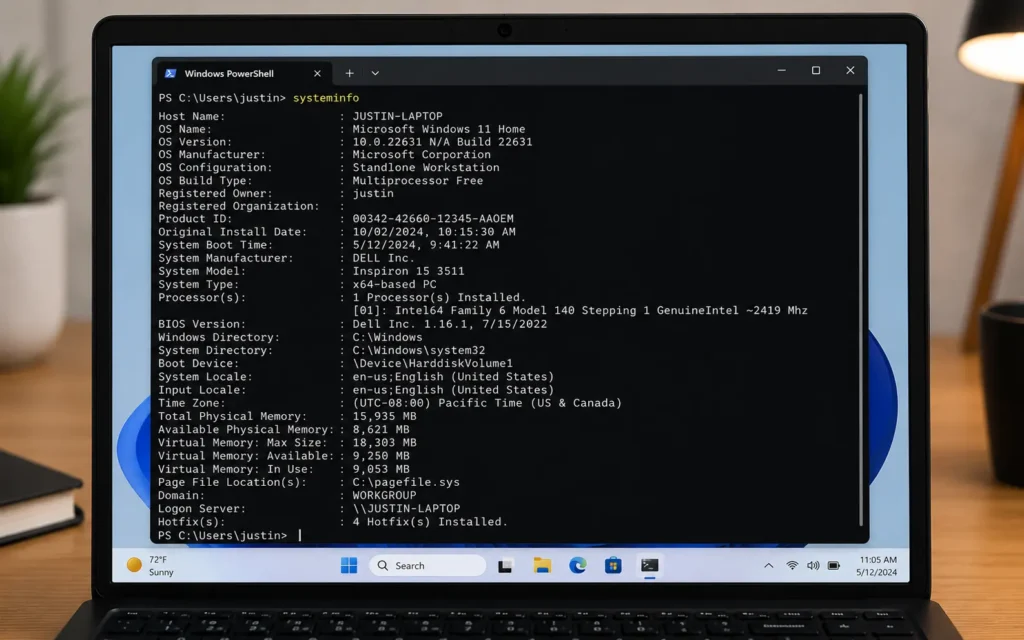Viewport: 1024px width, 640px height.
Task: Click Logon Server \\JUSTIN-LAPTOP value
Action: click(x=406, y=509)
